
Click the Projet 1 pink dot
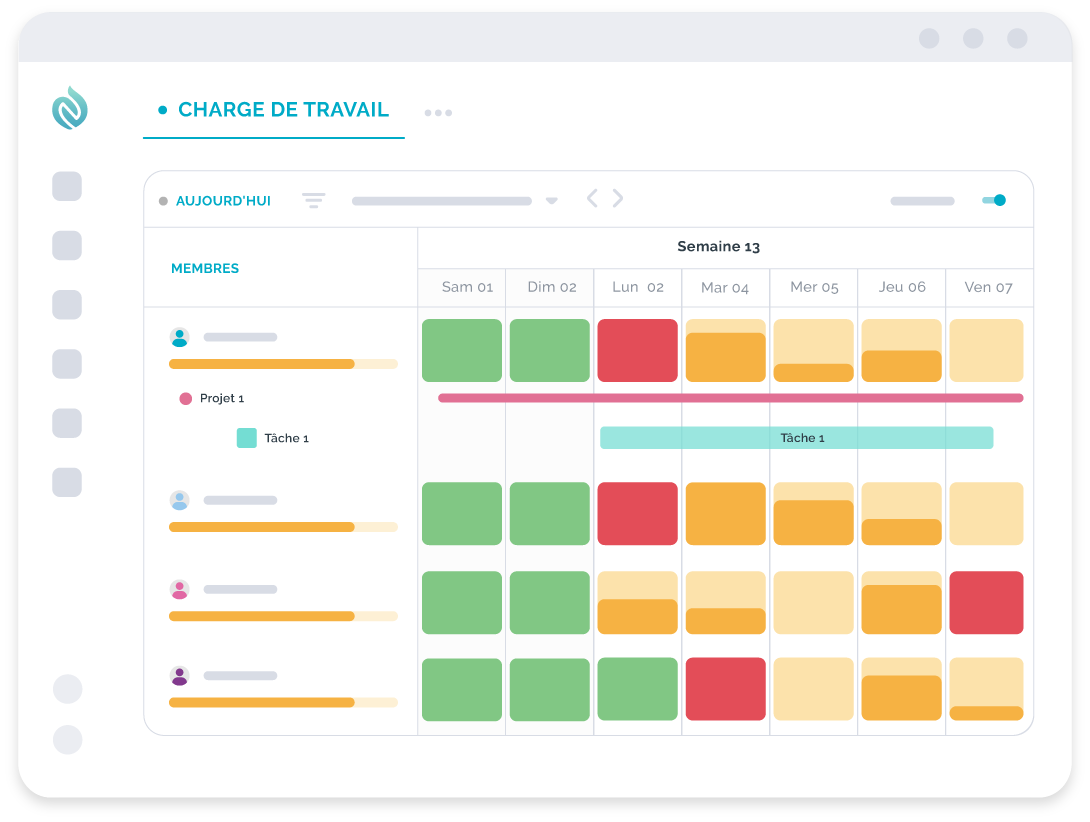tap(186, 398)
